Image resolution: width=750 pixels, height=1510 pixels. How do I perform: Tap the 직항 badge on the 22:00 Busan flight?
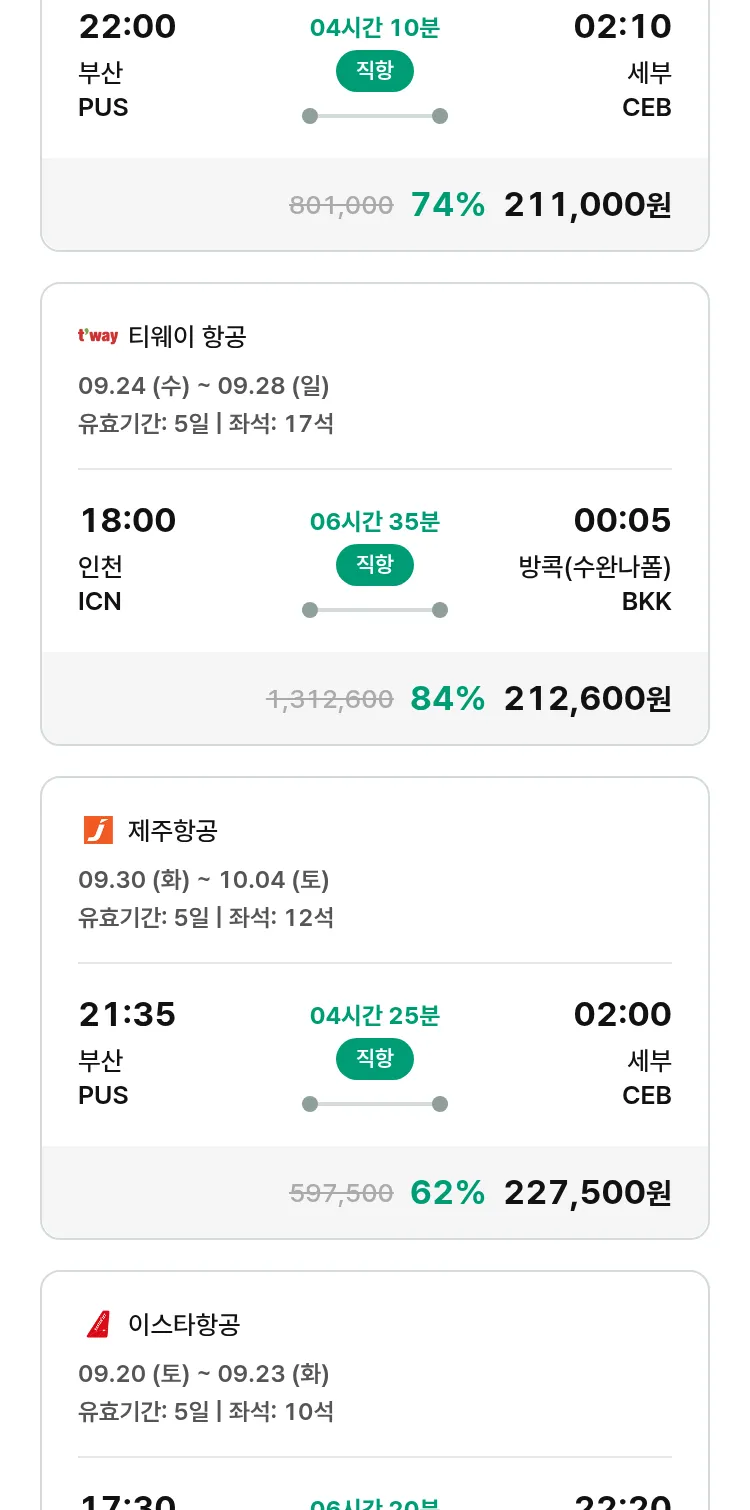[x=374, y=71]
